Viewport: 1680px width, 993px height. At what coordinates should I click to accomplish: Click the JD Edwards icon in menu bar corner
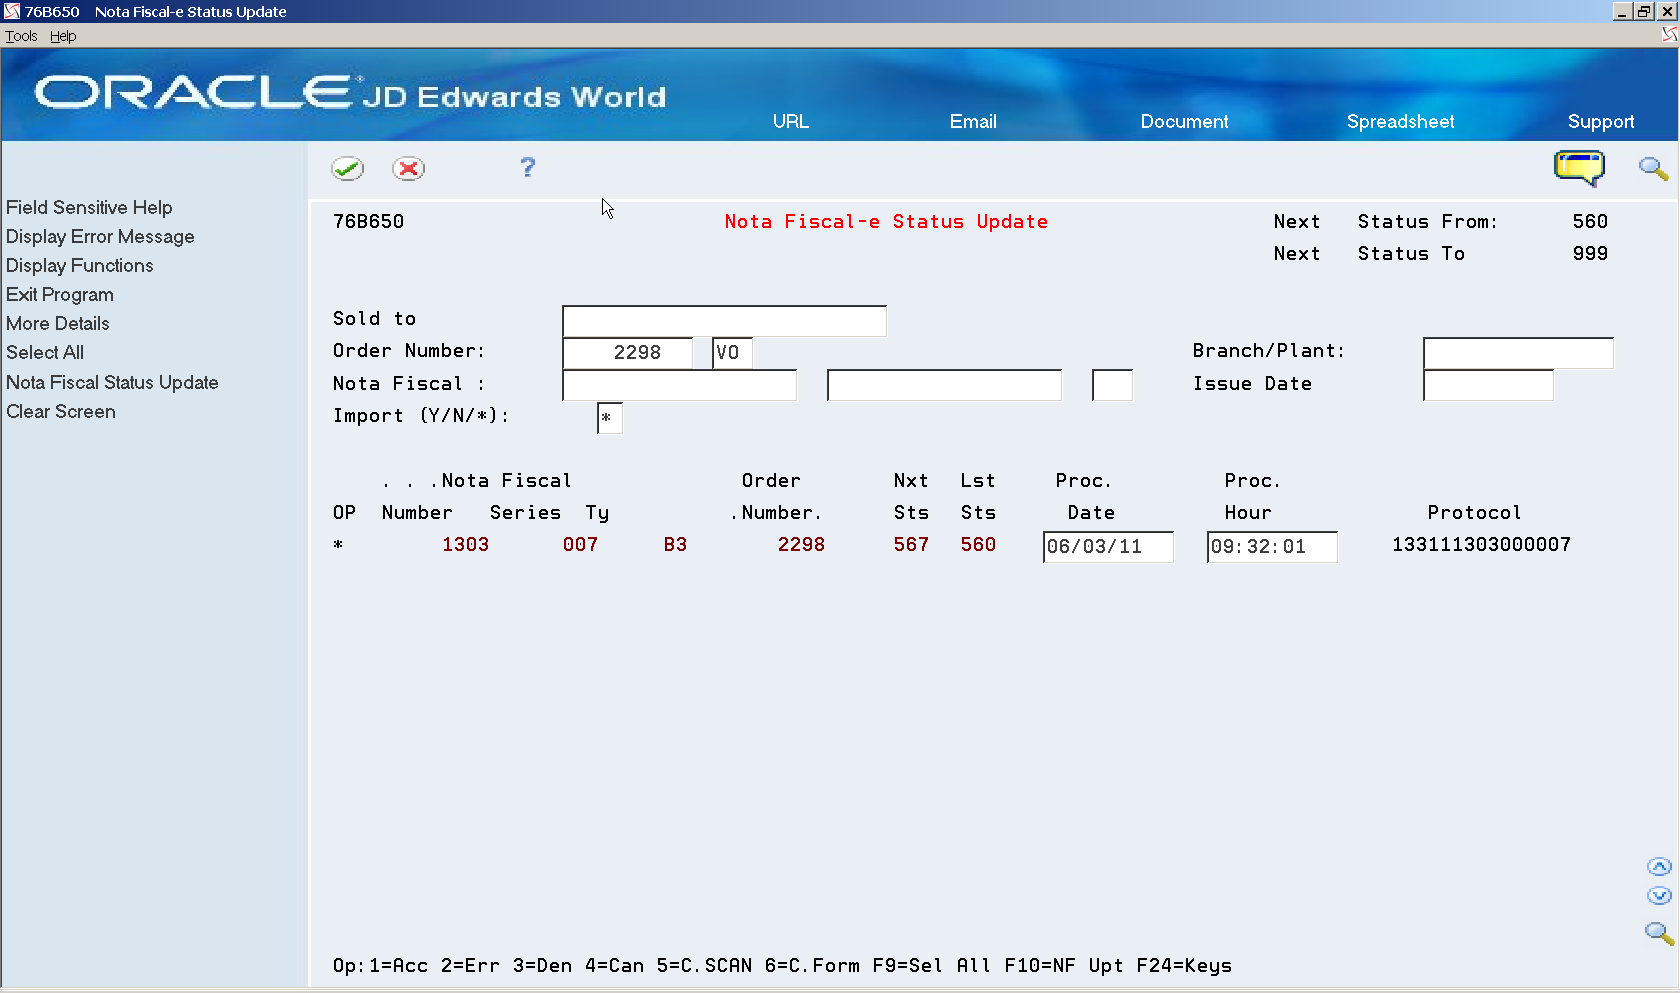coord(1670,35)
